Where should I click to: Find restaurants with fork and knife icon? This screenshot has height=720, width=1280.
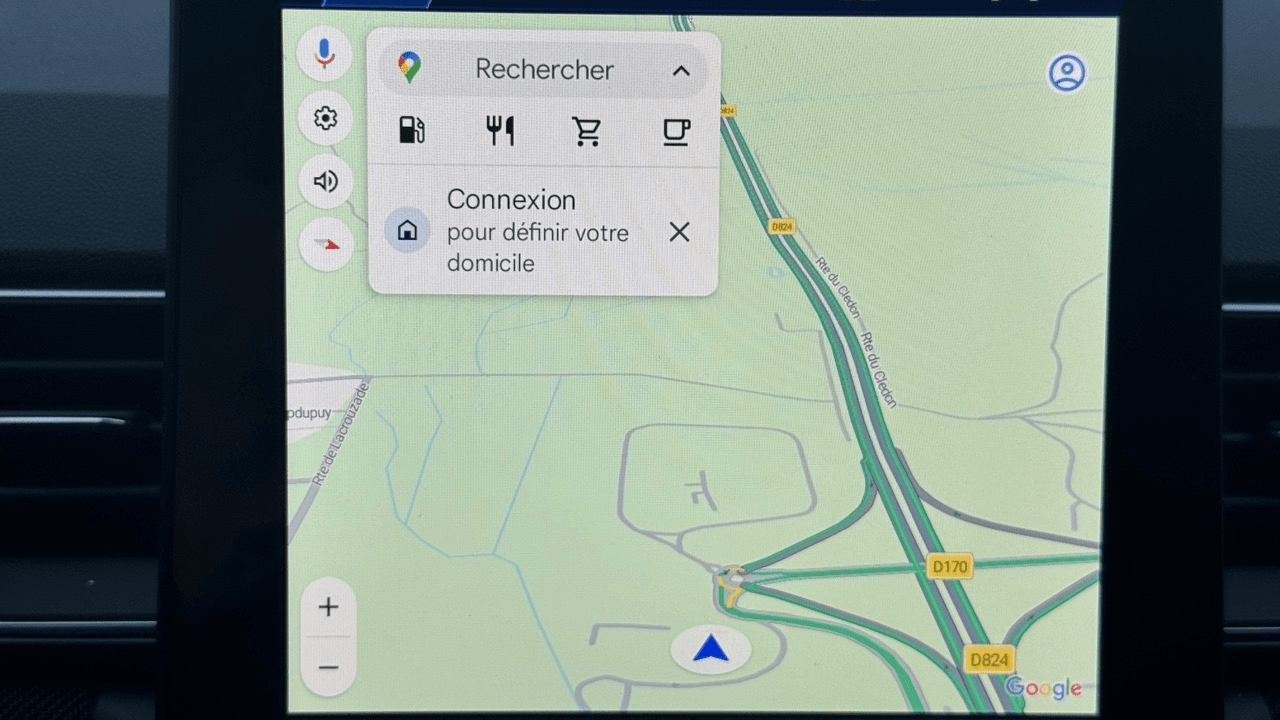(500, 130)
